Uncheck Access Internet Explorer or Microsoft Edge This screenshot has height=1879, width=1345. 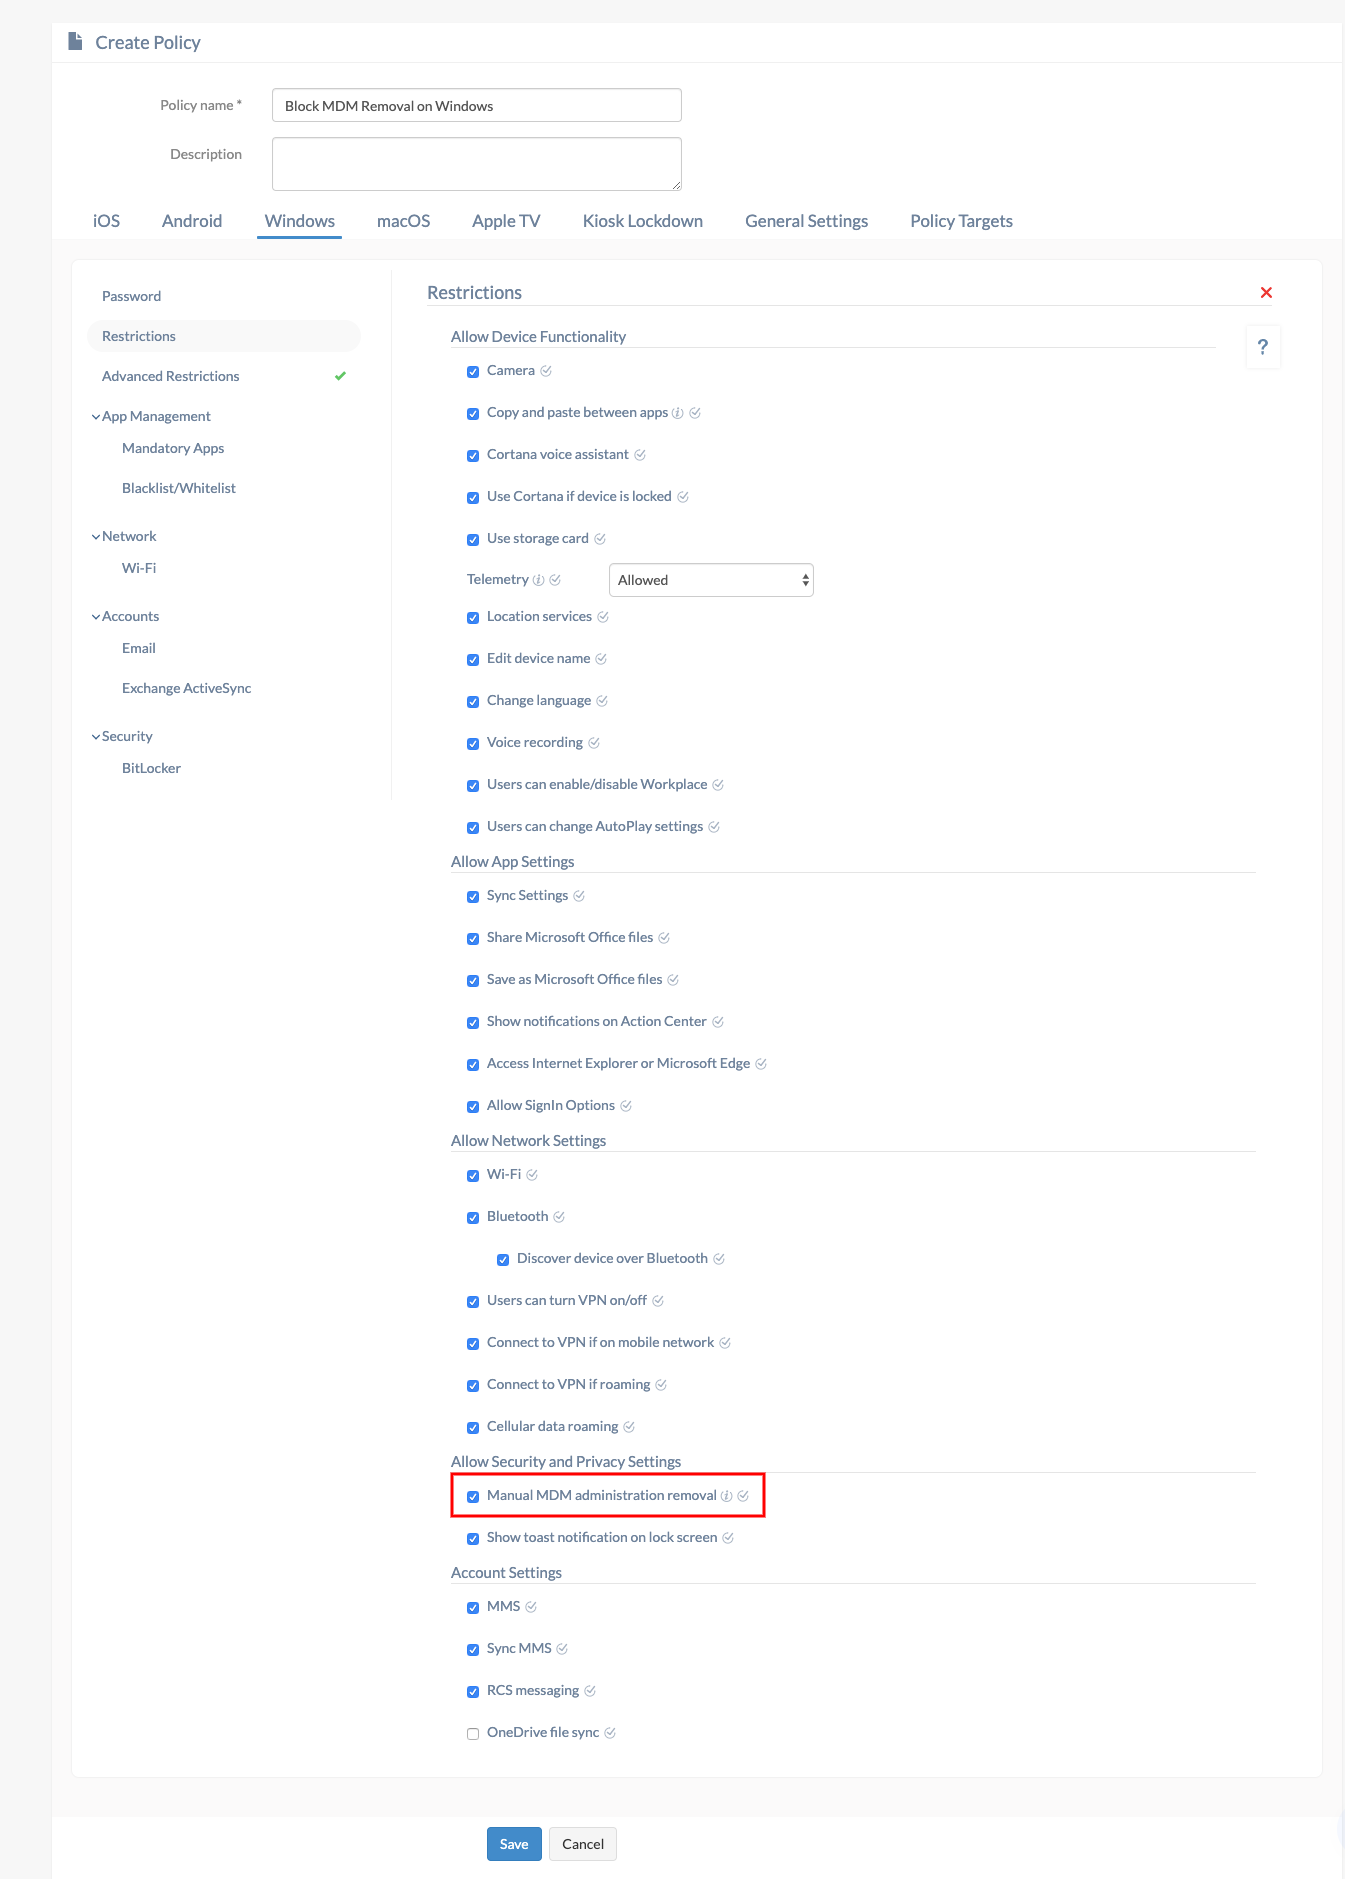(473, 1065)
